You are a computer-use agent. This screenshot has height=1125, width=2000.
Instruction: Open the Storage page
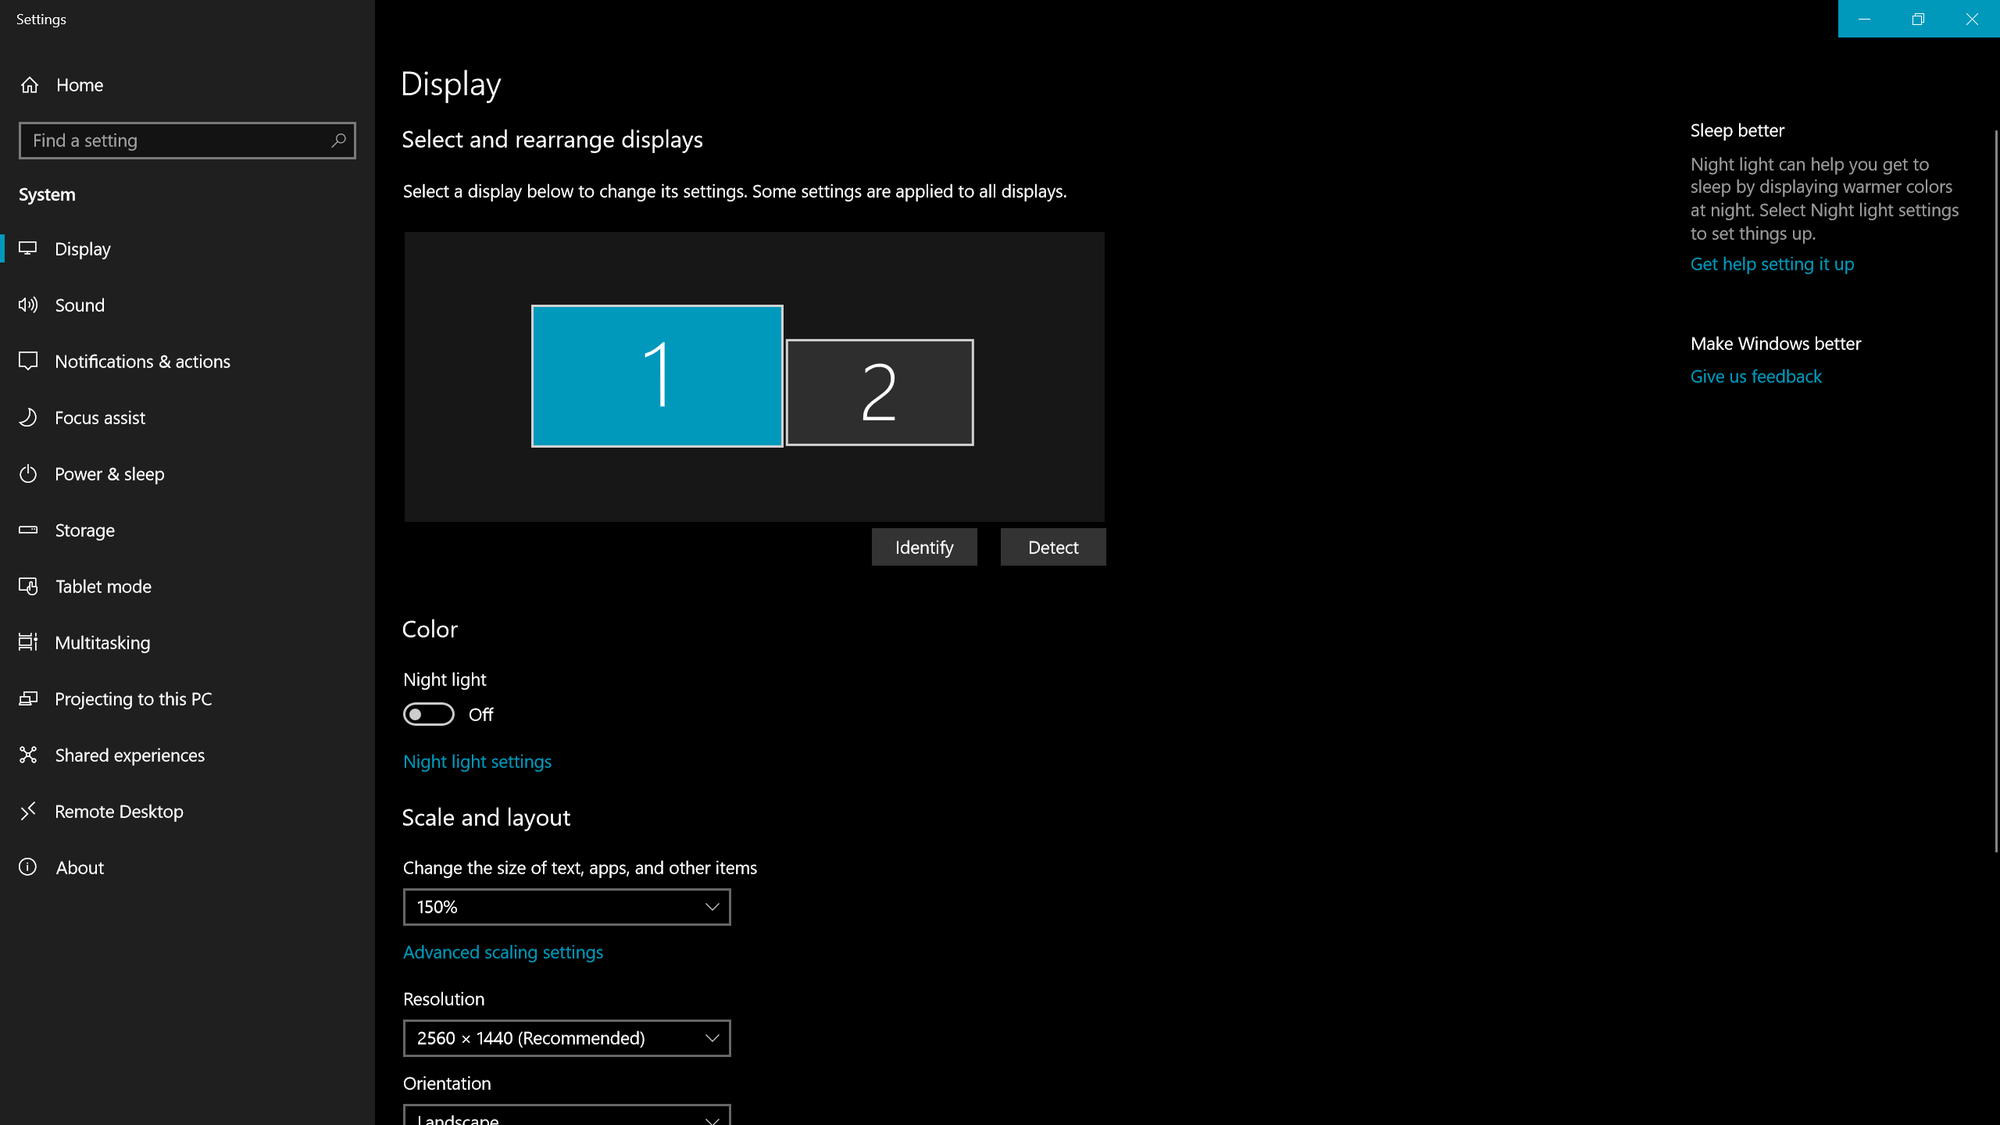(187, 530)
